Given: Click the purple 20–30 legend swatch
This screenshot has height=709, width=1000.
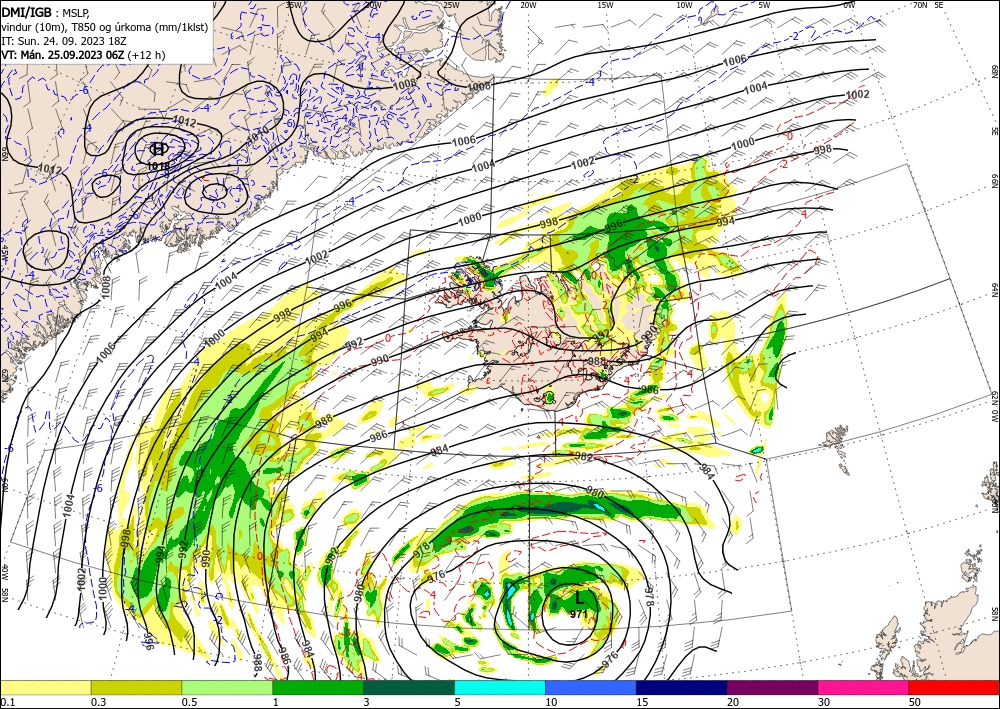Looking at the screenshot, I should (772, 687).
